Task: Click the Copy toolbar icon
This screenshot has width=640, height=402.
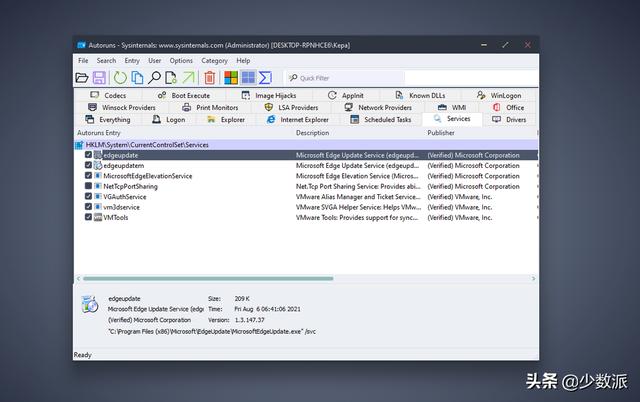Action: coord(138,78)
